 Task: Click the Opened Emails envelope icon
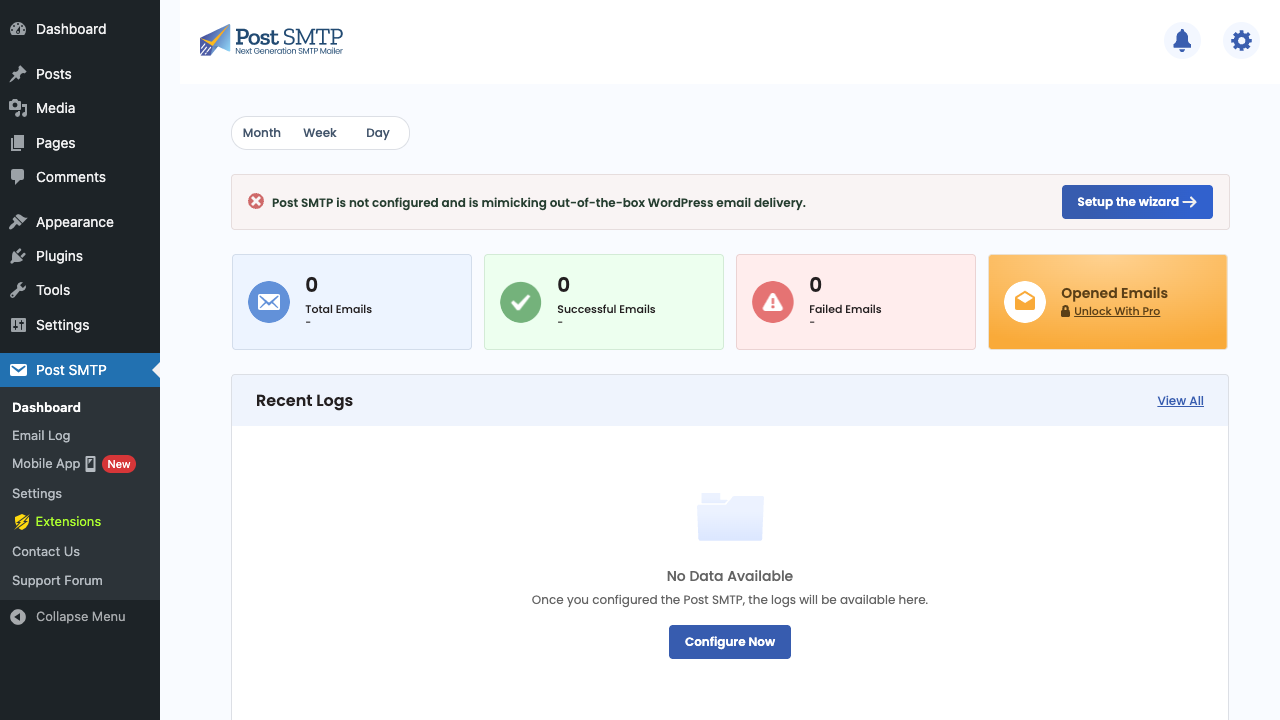[1025, 302]
